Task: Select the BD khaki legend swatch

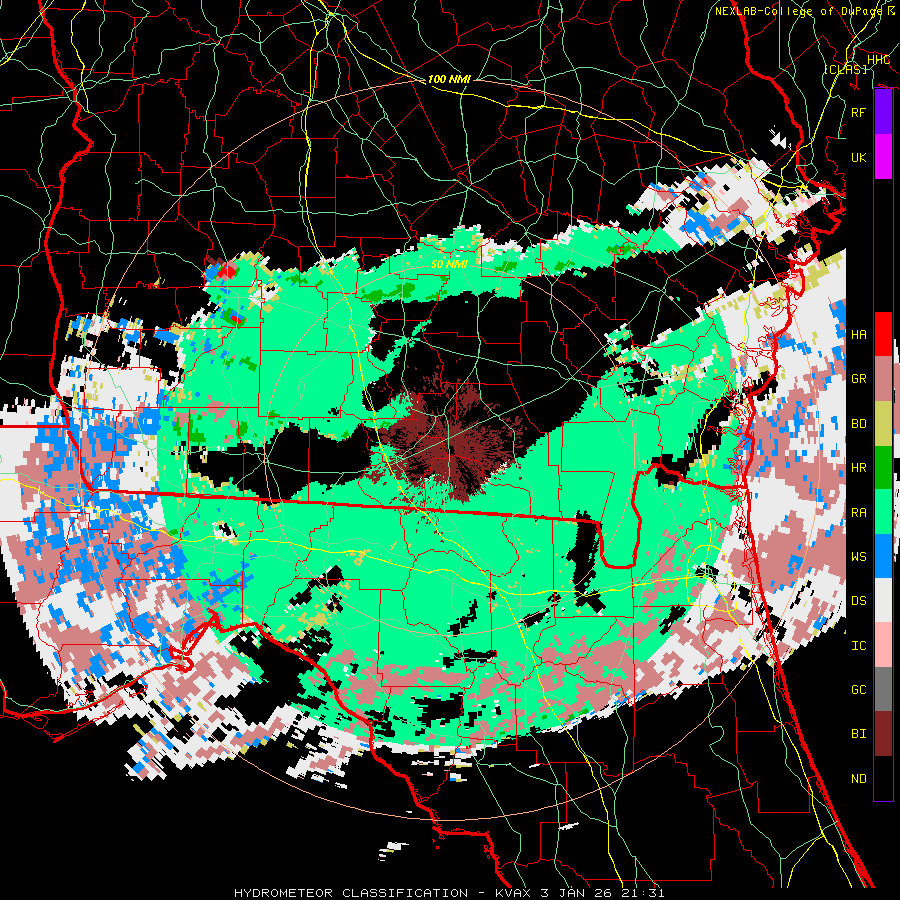Action: coord(883,424)
